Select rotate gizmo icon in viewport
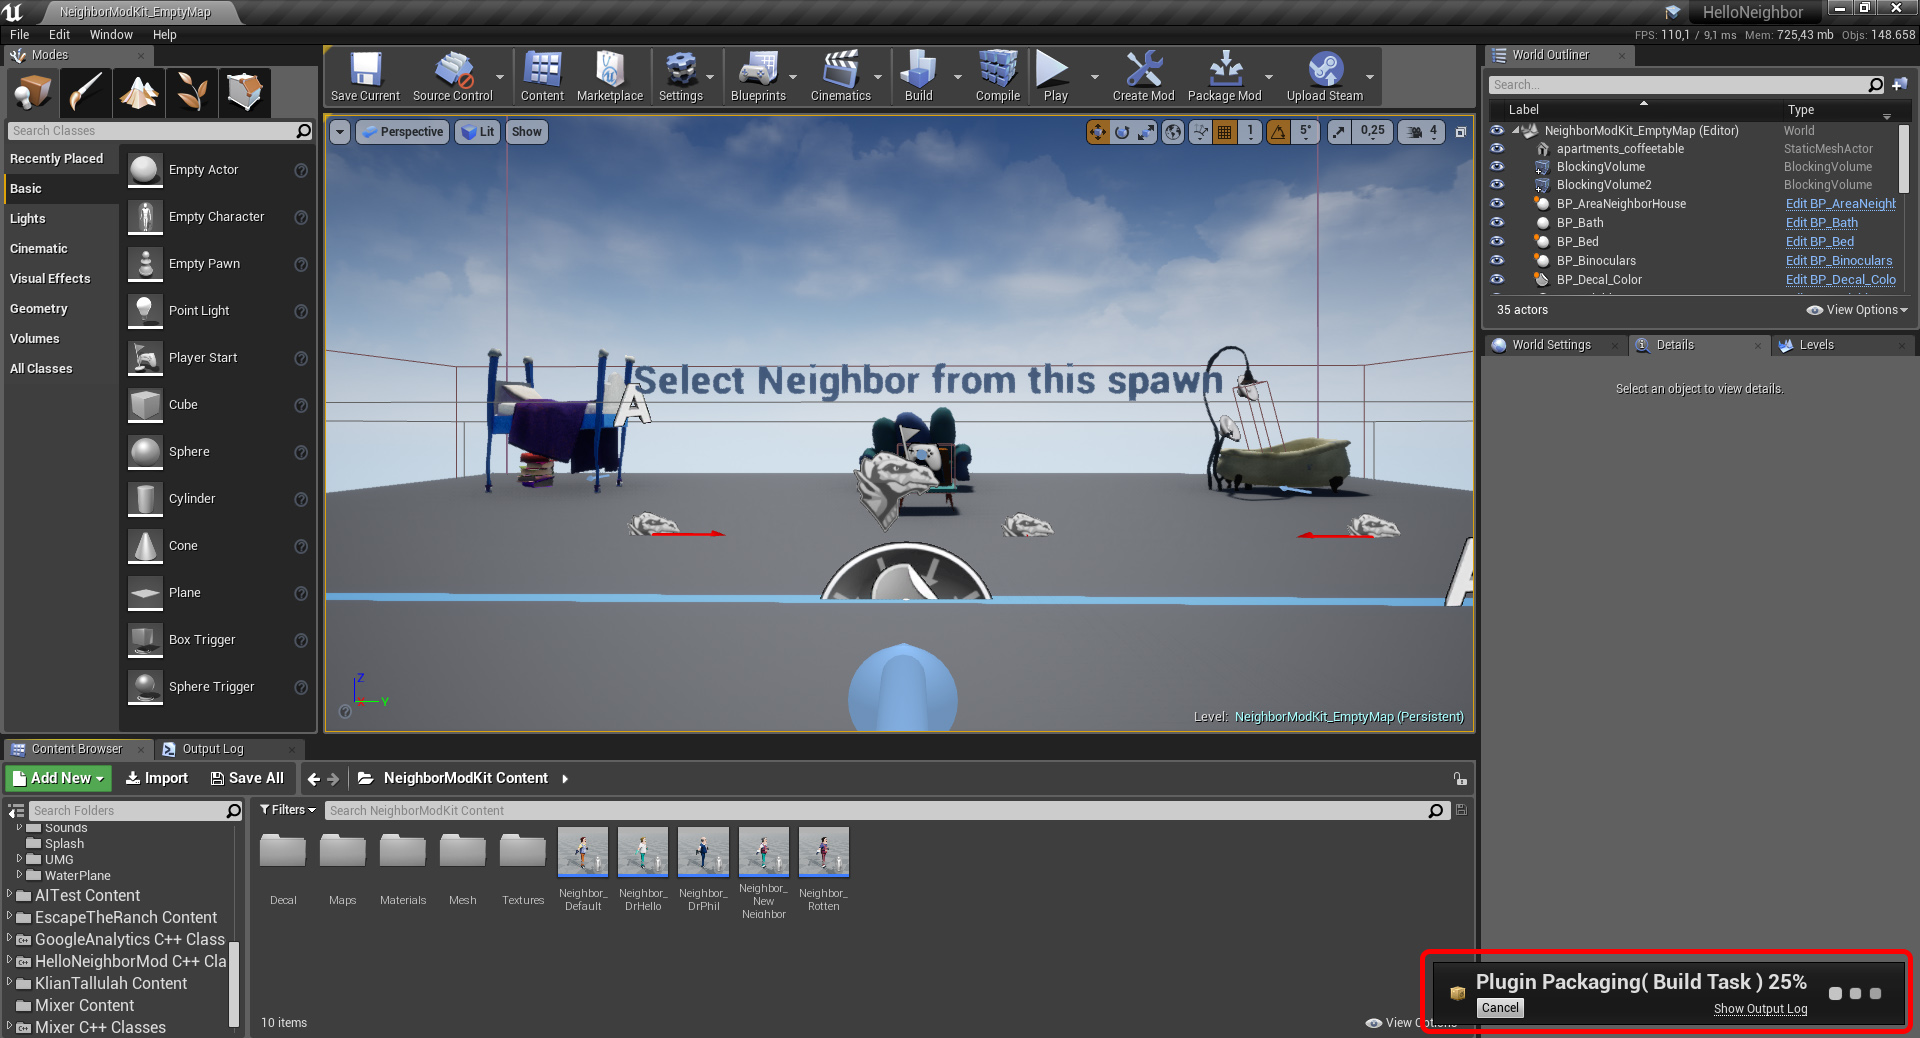Screen dimensions: 1920x1038 1122,132
